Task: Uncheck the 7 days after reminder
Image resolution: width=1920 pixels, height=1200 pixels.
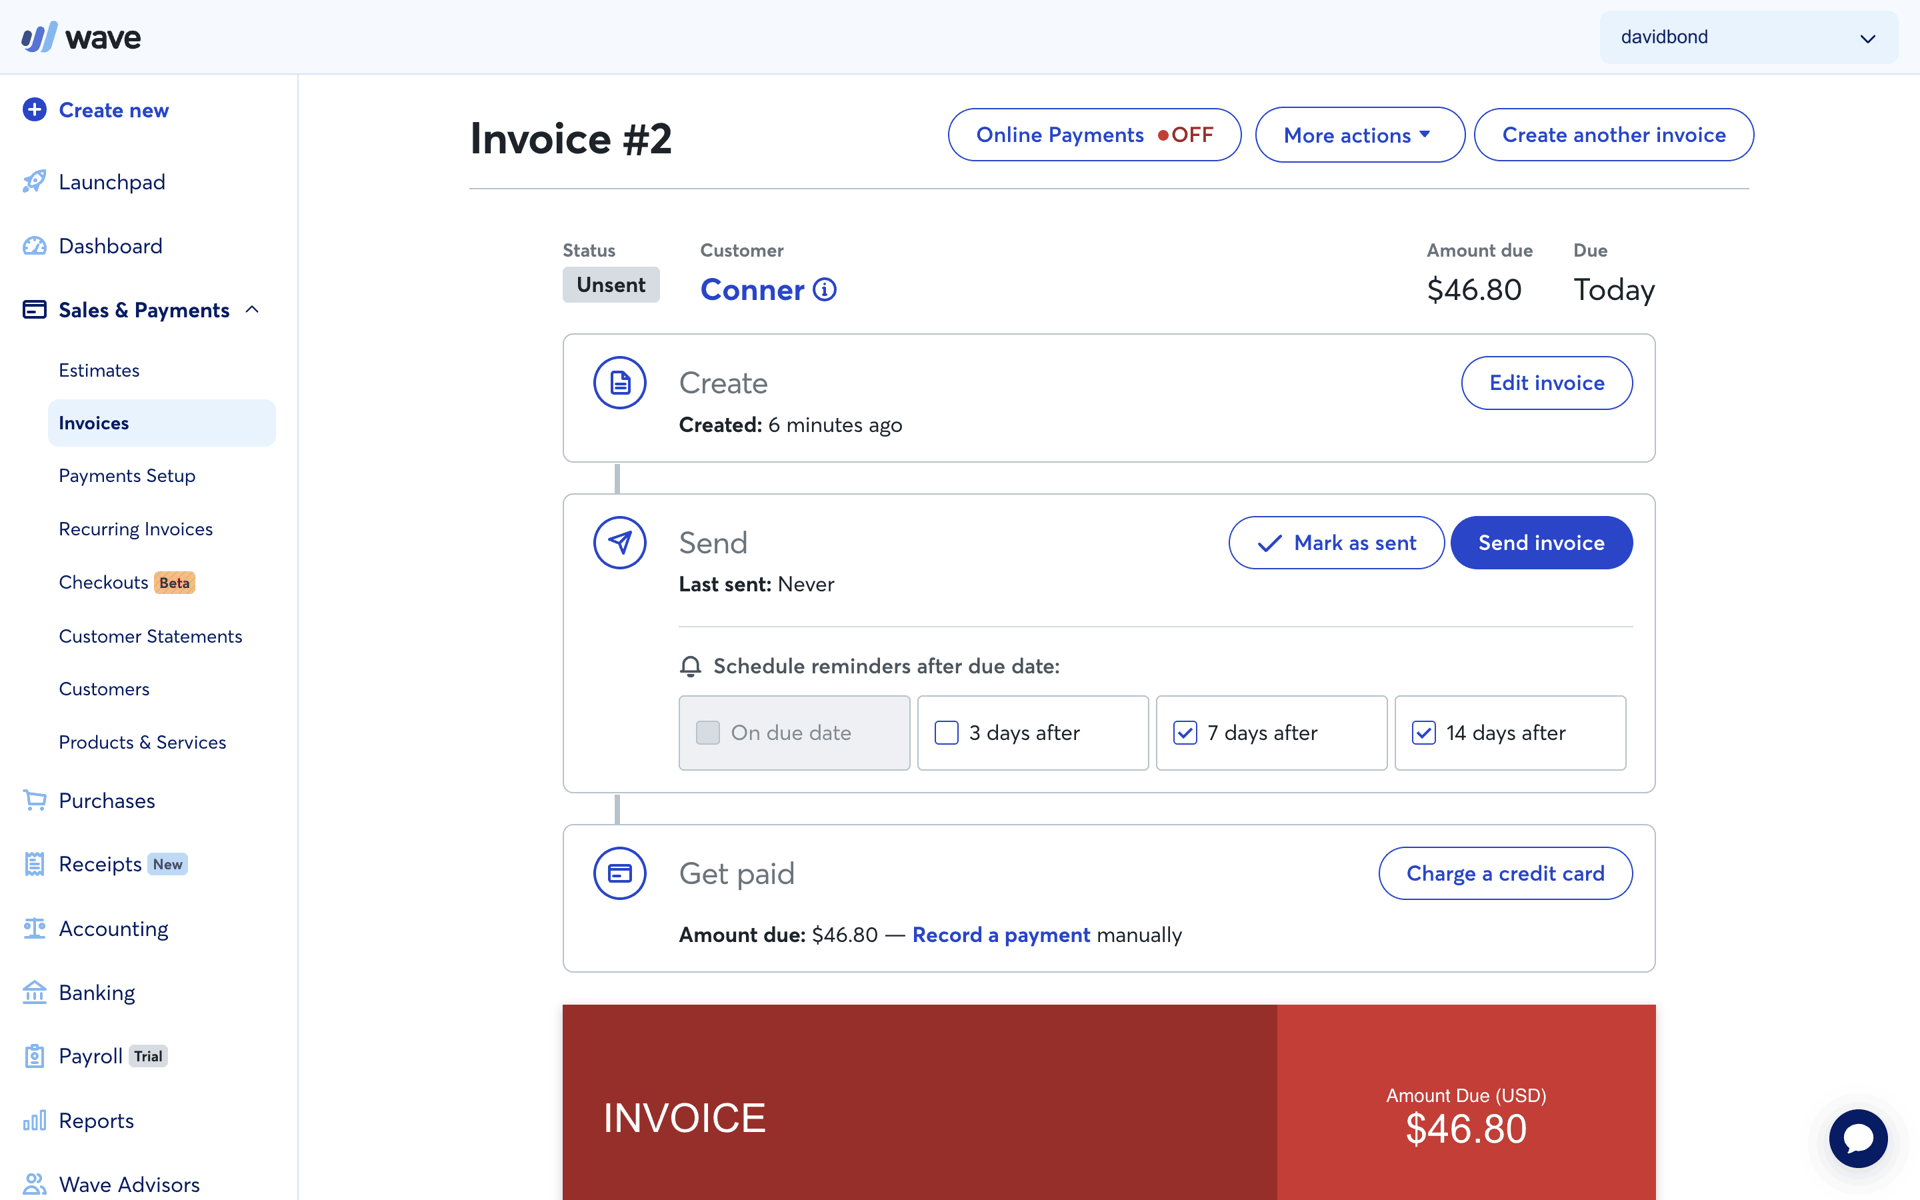Action: tap(1185, 733)
